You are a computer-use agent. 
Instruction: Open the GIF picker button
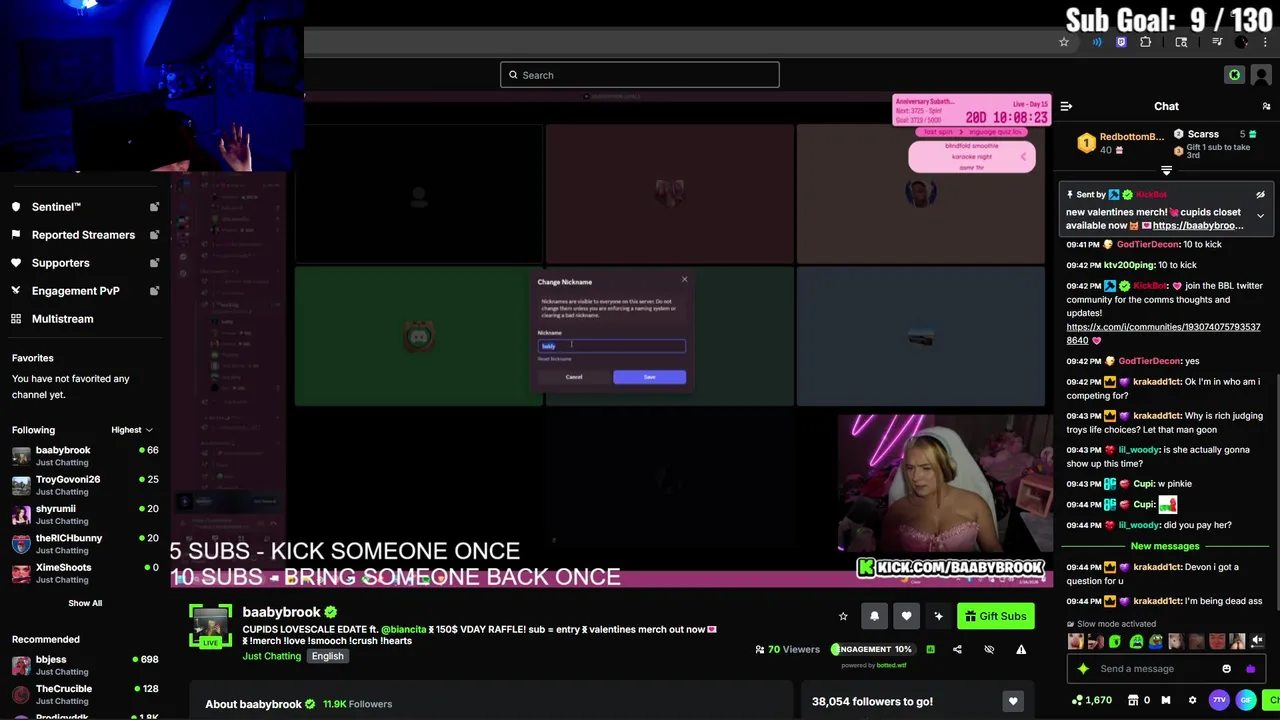point(1246,700)
